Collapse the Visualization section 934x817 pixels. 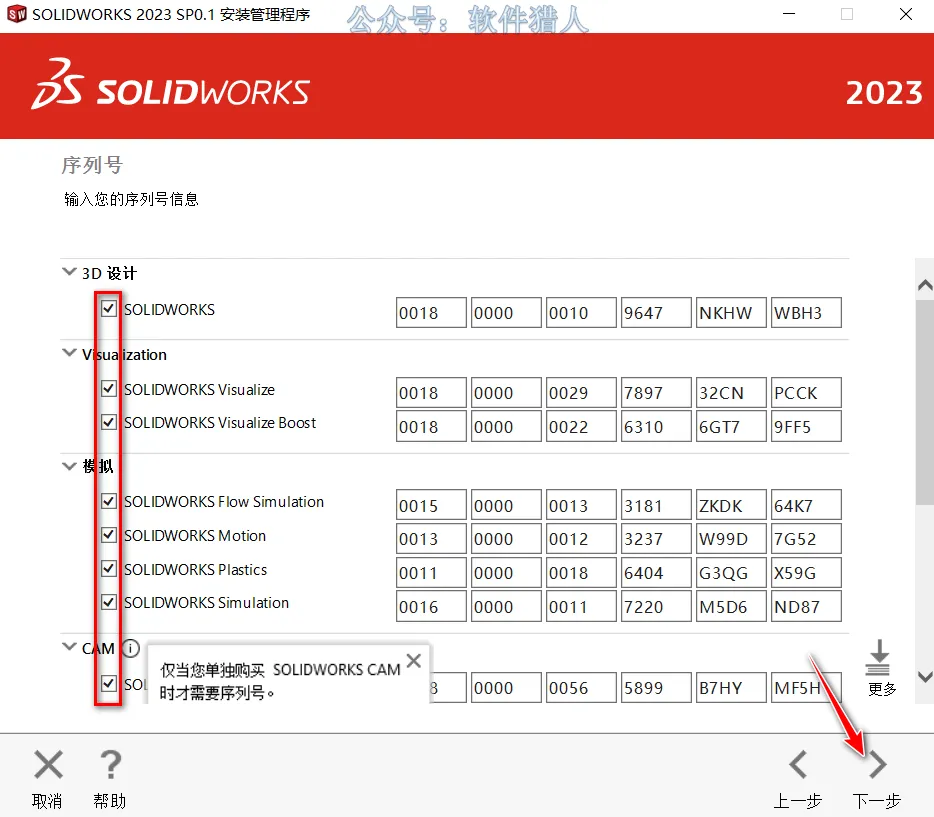69,353
